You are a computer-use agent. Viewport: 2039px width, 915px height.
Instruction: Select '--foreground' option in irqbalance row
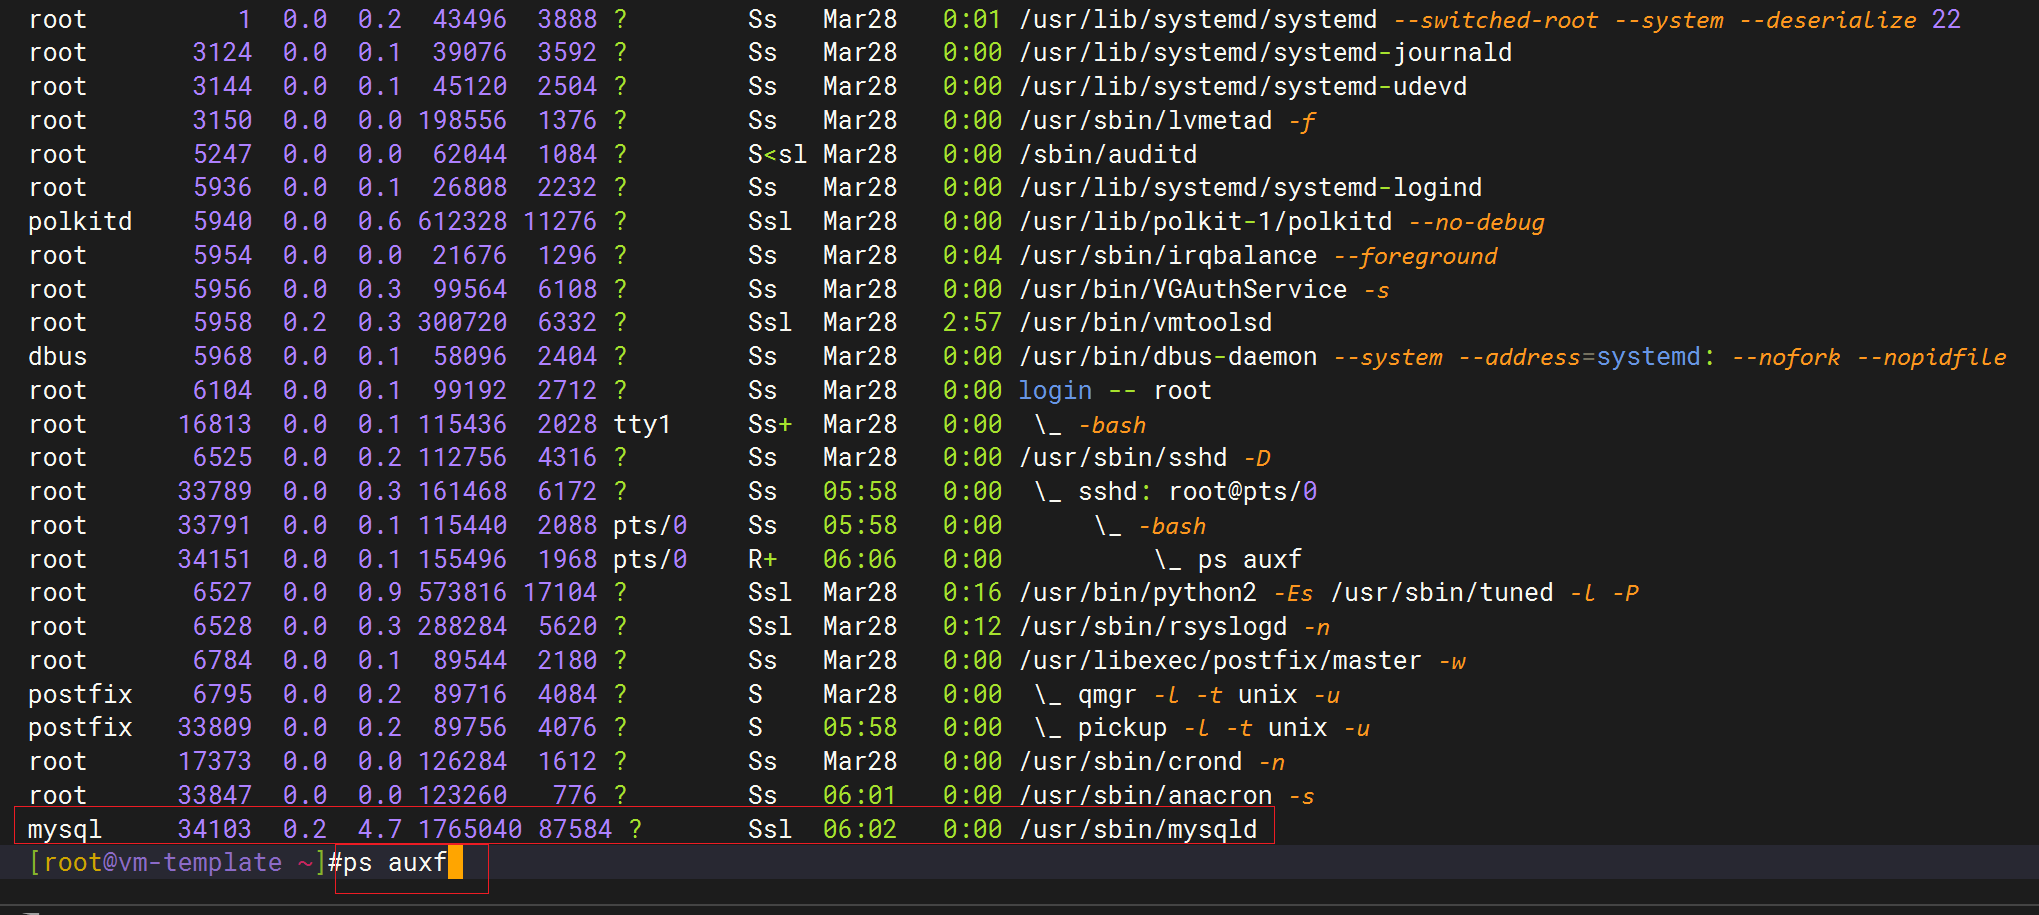[1416, 255]
